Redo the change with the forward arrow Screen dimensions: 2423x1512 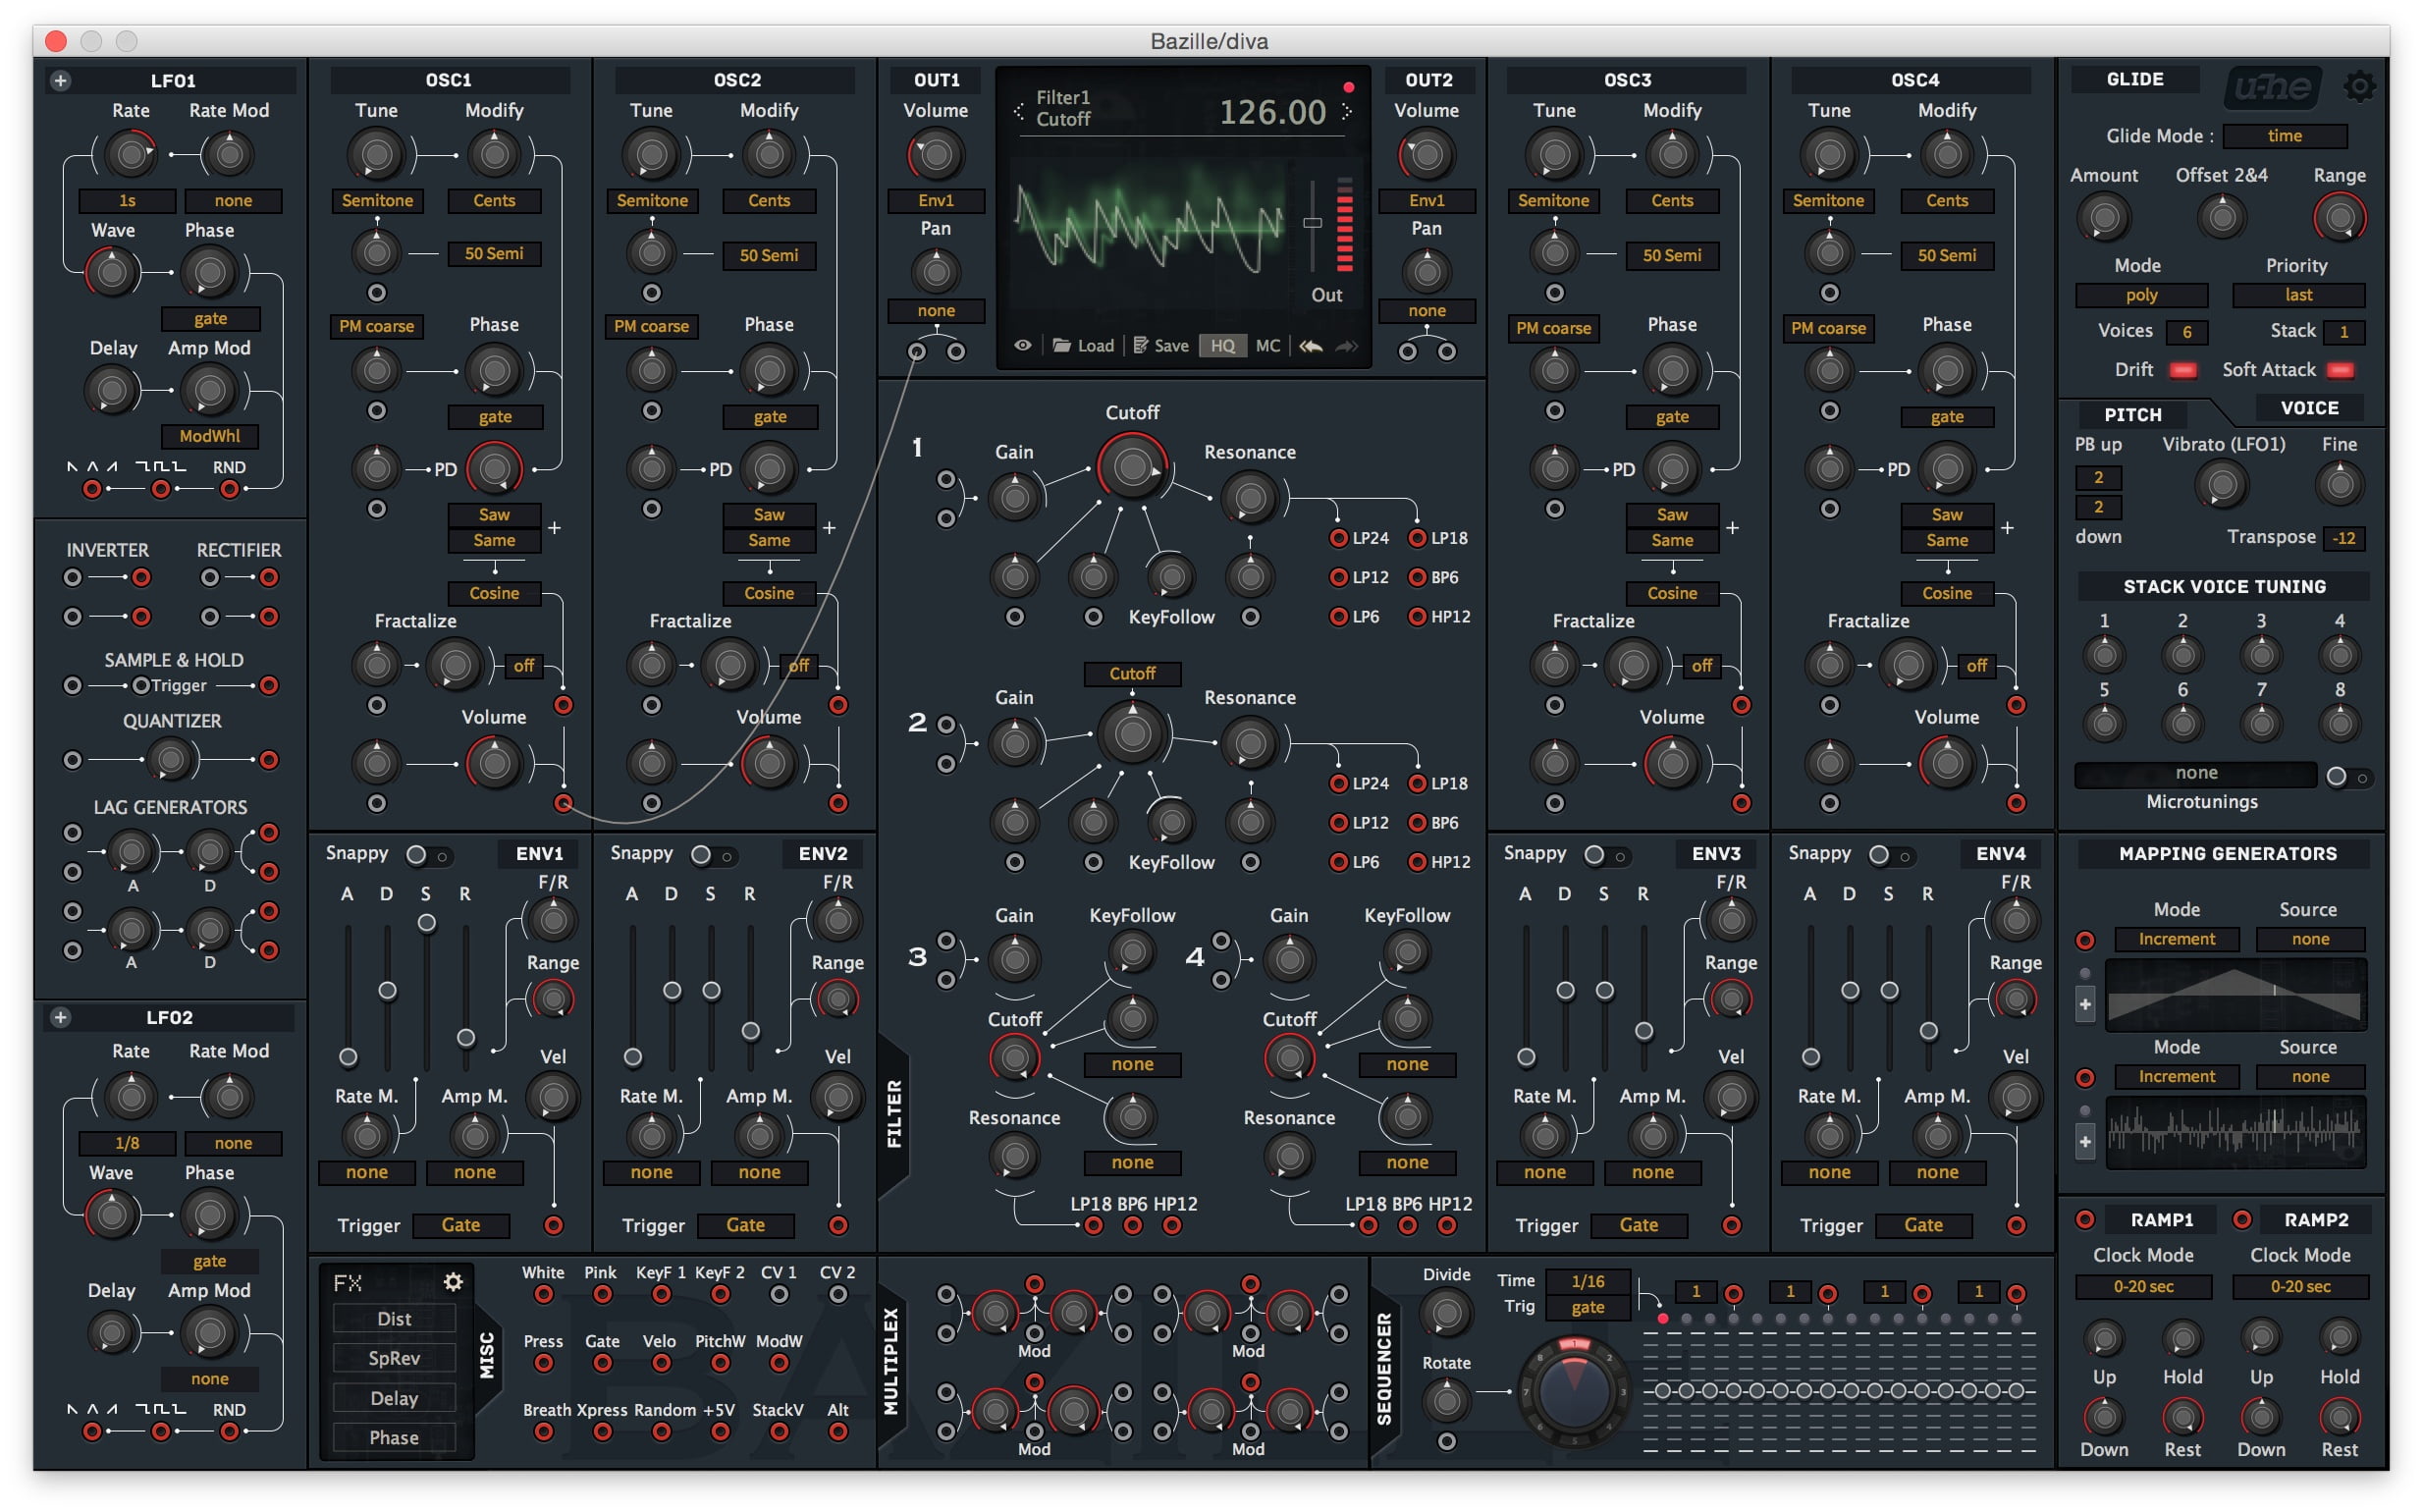pyautogui.click(x=1347, y=346)
